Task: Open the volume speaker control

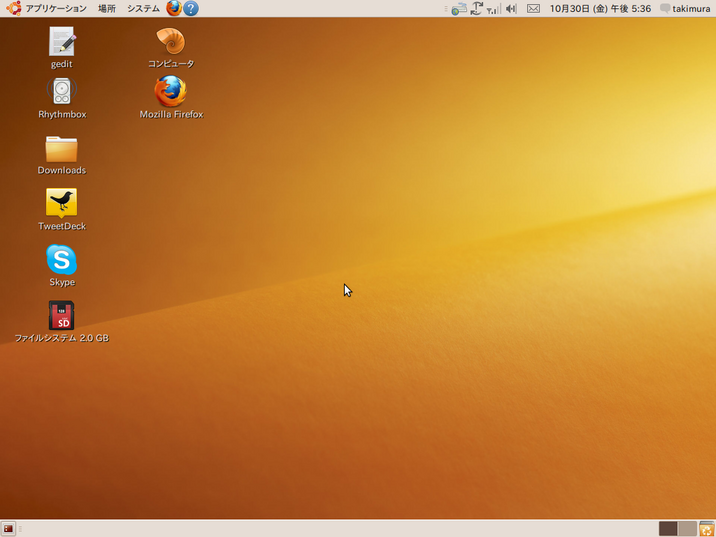Action: coord(511,9)
